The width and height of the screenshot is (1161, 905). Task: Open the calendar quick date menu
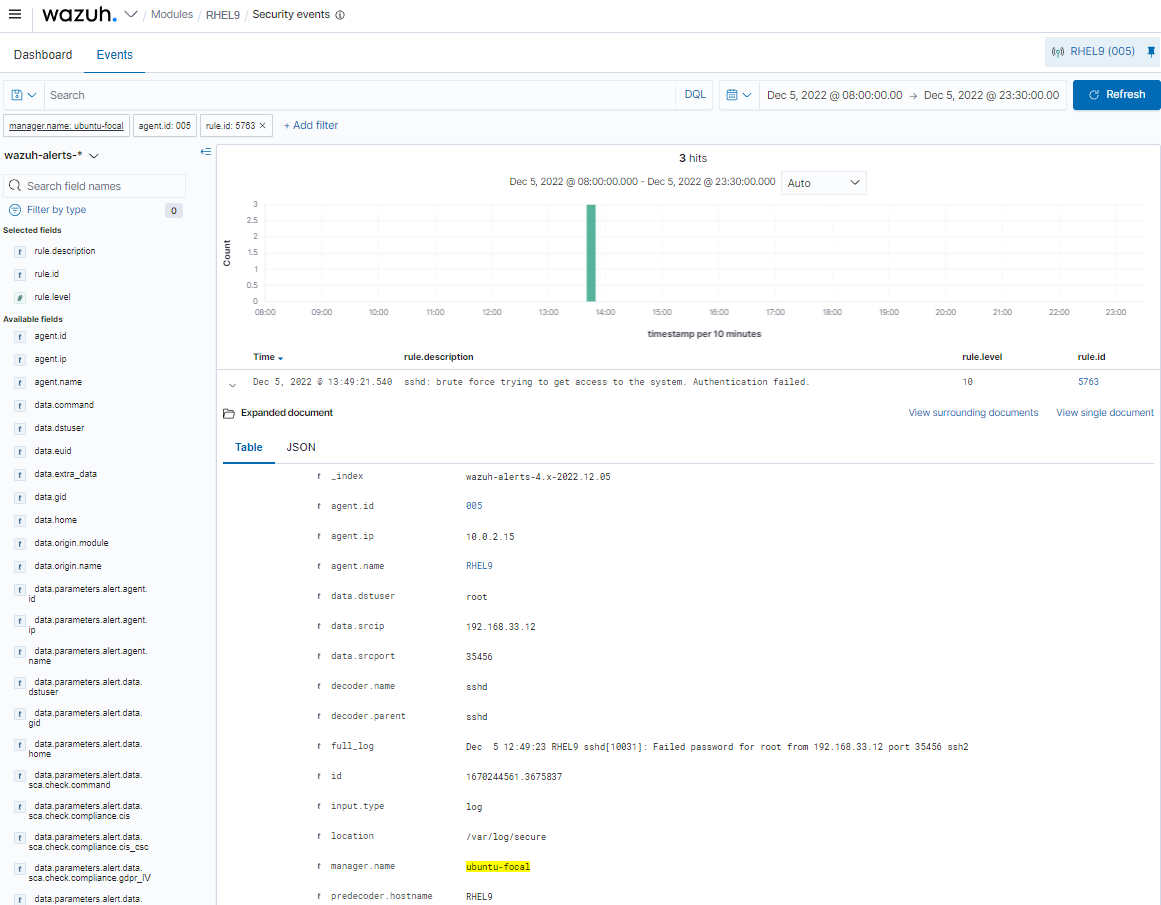click(739, 95)
